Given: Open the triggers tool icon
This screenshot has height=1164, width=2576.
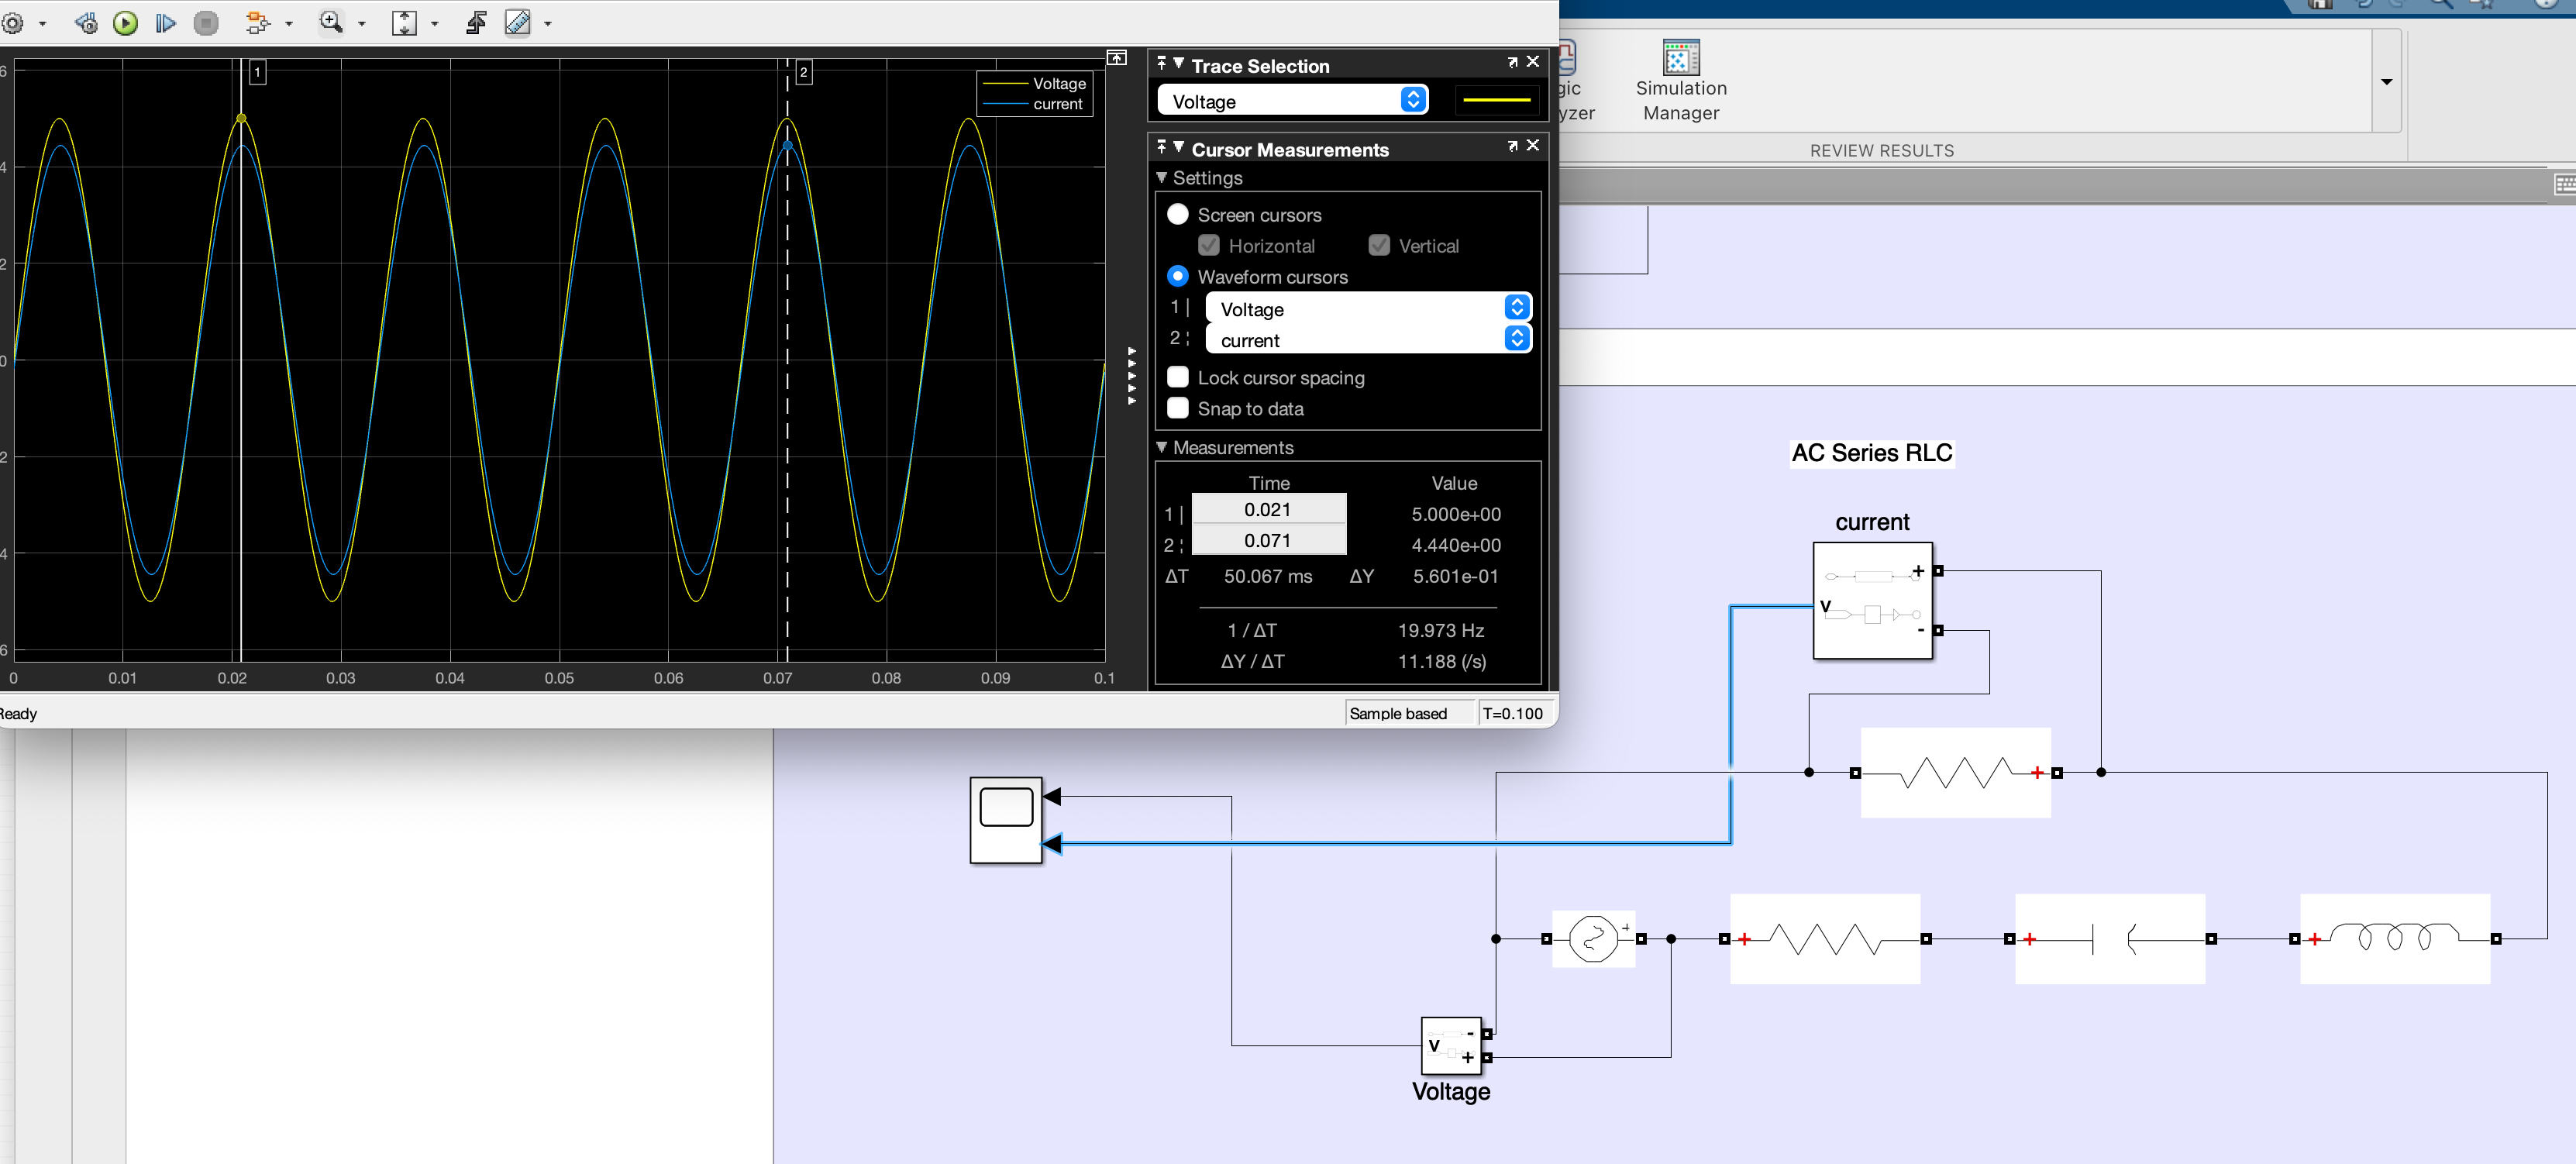Looking at the screenshot, I should click(x=476, y=22).
